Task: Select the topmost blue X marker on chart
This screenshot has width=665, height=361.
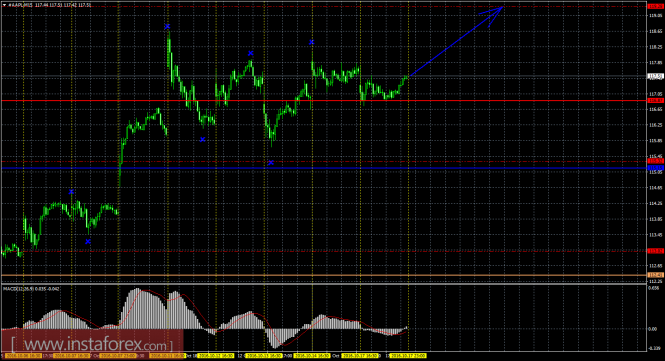Action: pos(168,27)
